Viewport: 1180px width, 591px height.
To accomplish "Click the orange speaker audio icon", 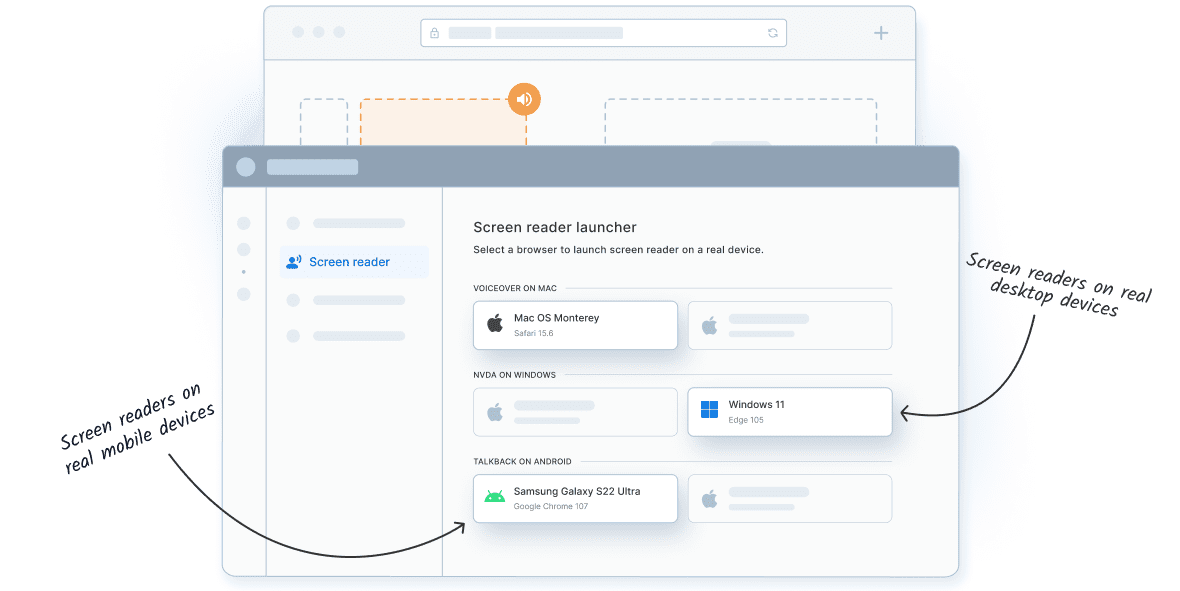I will pyautogui.click(x=524, y=99).
